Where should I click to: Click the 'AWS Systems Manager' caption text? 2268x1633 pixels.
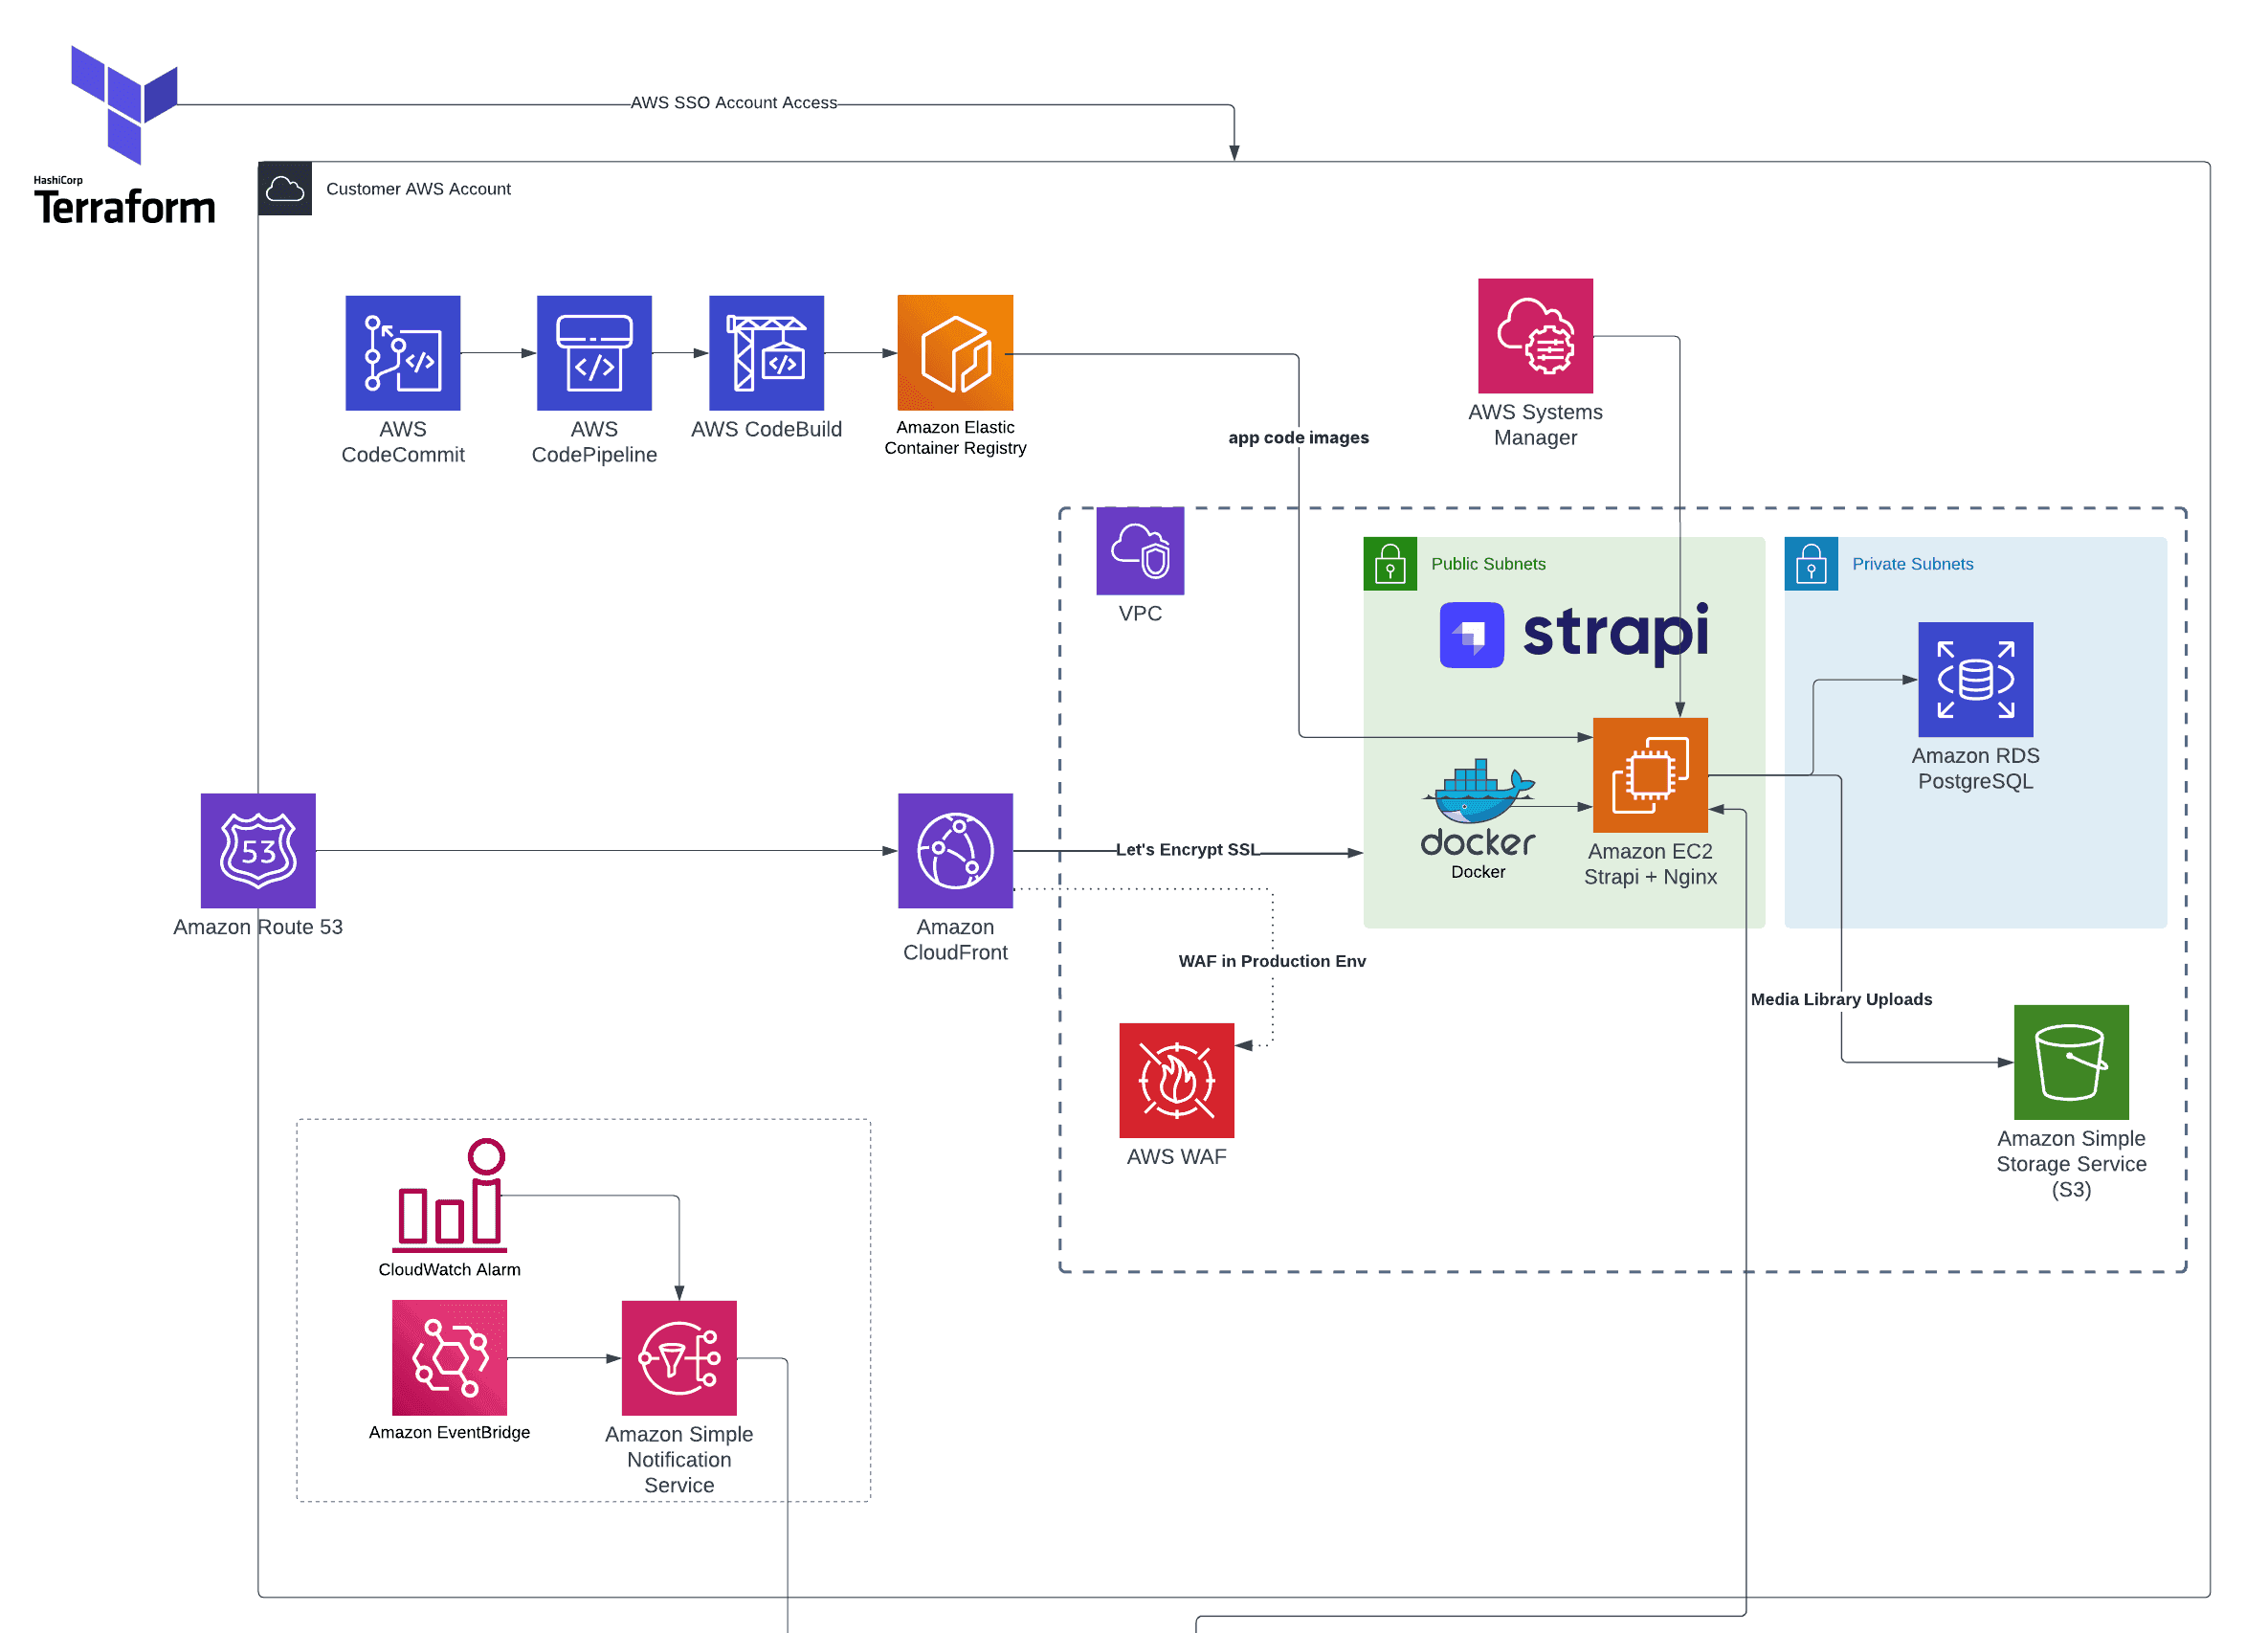point(1535,424)
